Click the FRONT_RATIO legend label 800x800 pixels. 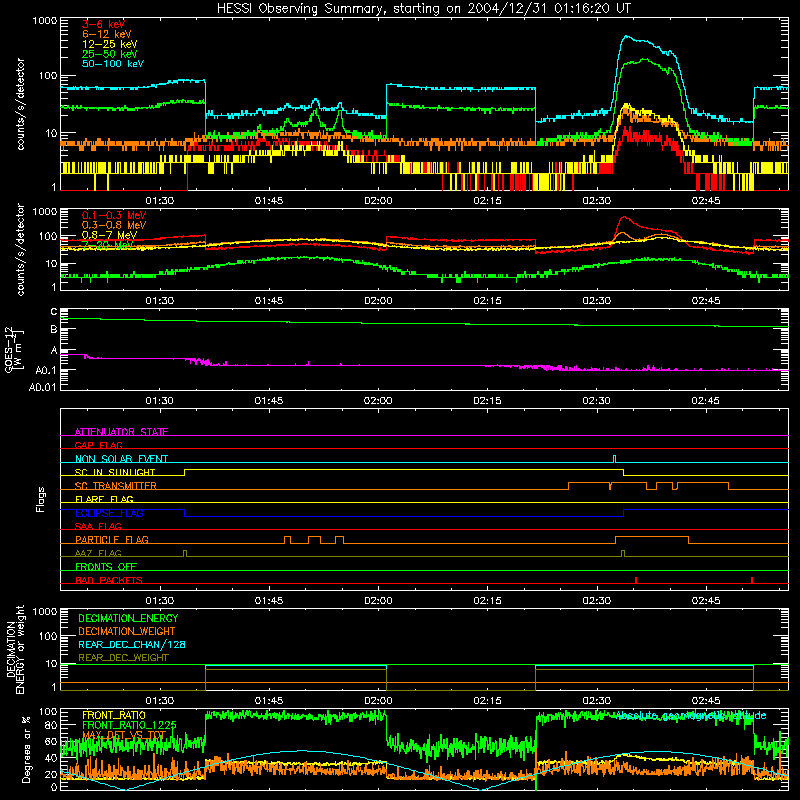point(114,715)
